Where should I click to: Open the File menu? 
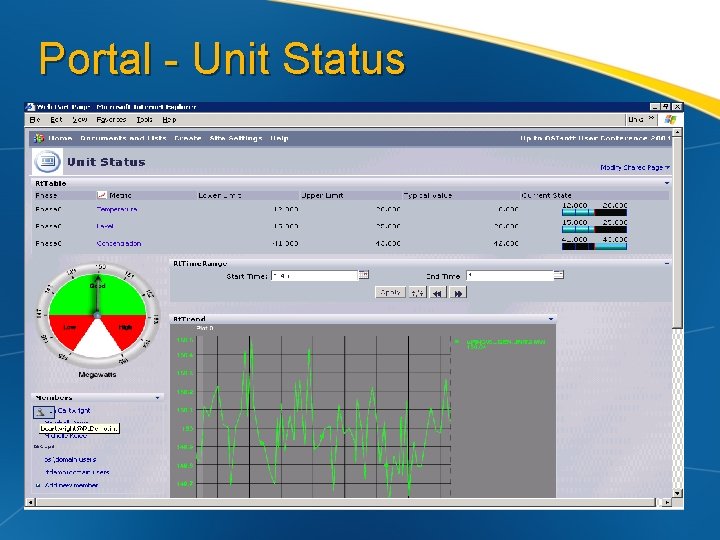point(35,119)
